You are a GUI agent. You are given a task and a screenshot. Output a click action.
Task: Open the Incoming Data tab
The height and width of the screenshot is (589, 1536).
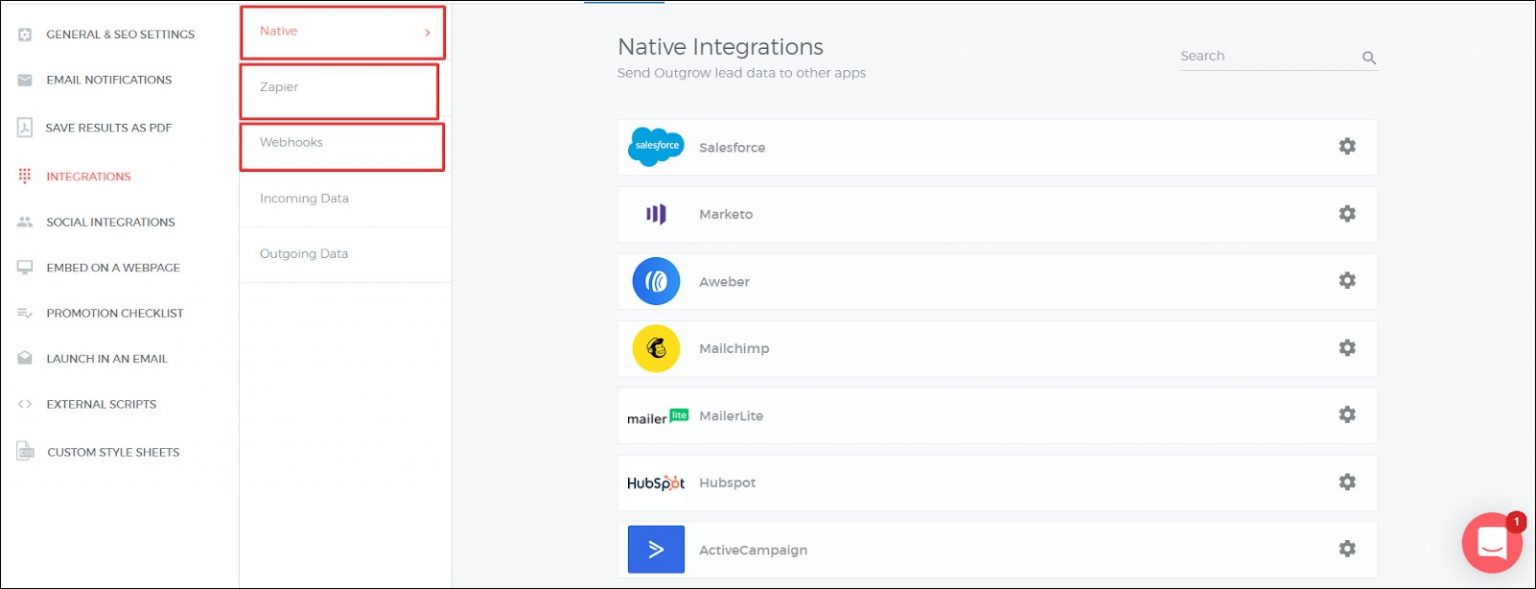(304, 199)
